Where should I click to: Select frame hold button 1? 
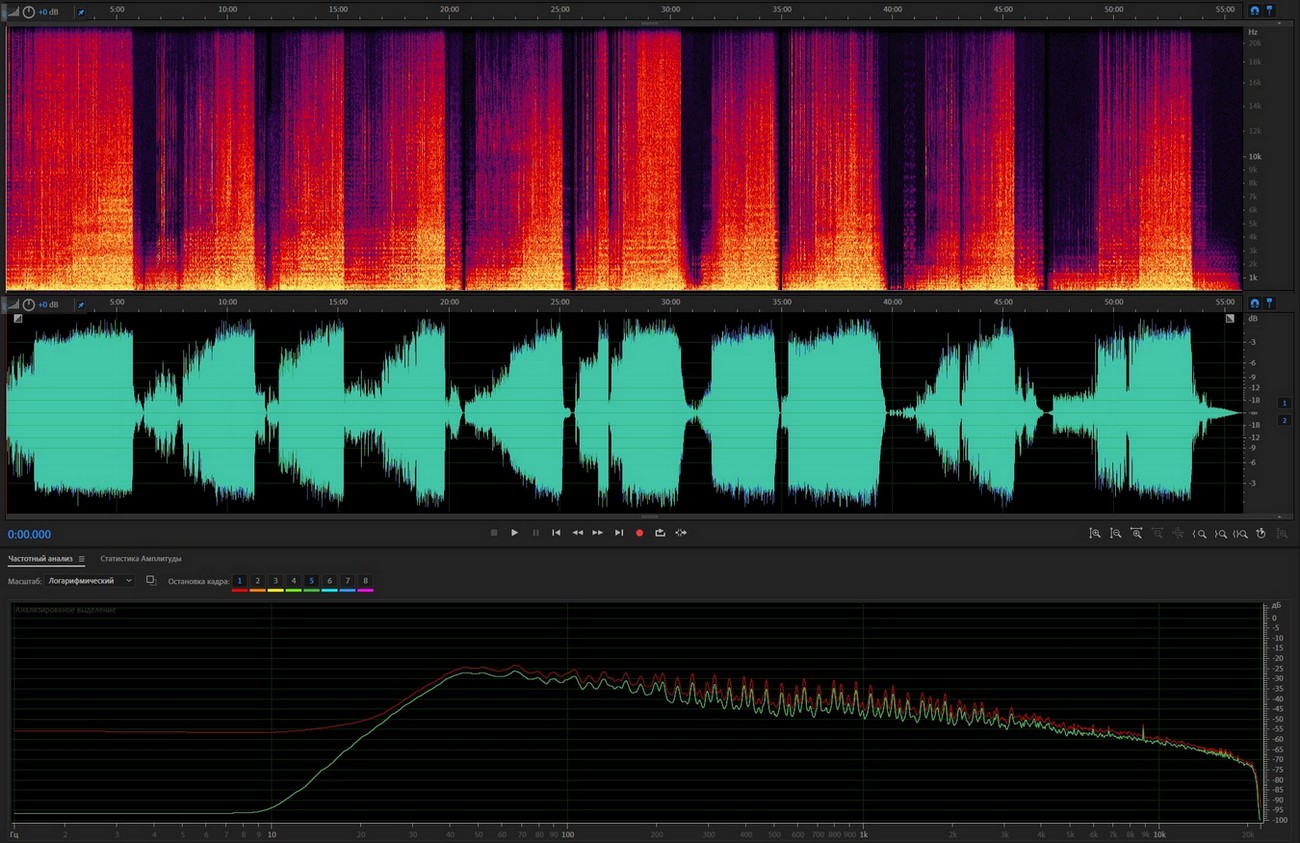(240, 581)
